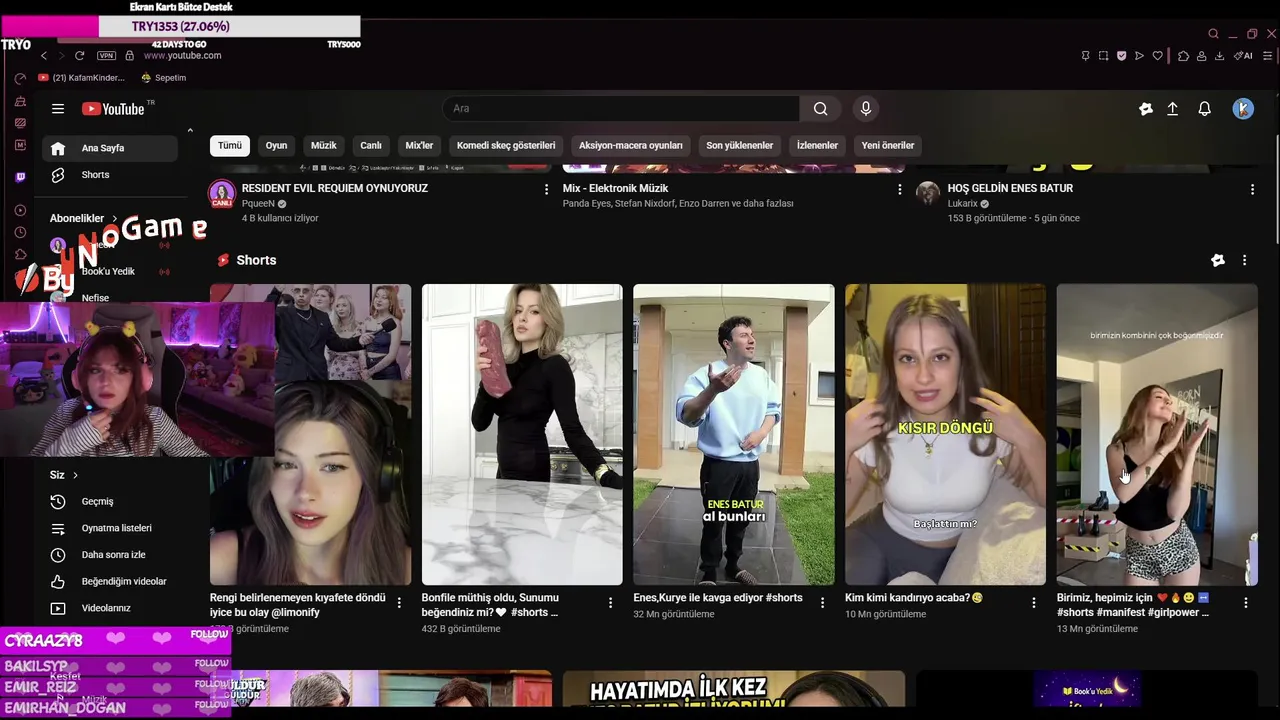
Task: Open the sparkle icon beside upload arrow
Action: (x=1146, y=109)
